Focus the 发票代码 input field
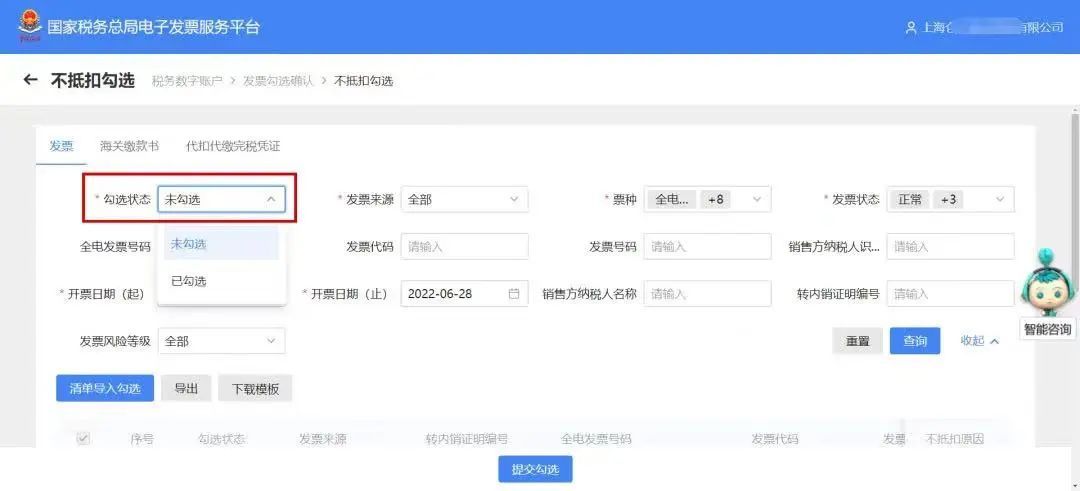The image size is (1080, 491). (464, 247)
